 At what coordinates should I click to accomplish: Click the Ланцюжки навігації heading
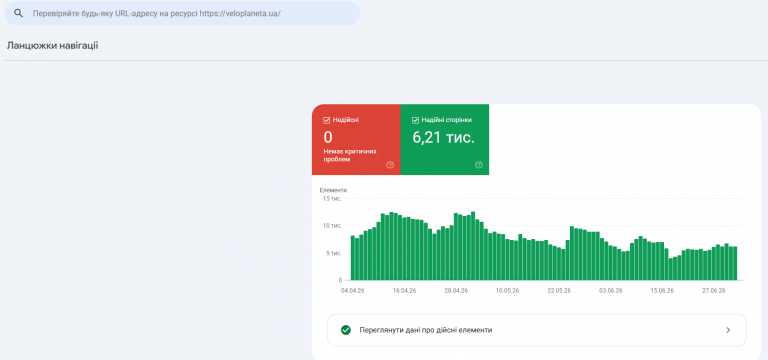pos(52,46)
